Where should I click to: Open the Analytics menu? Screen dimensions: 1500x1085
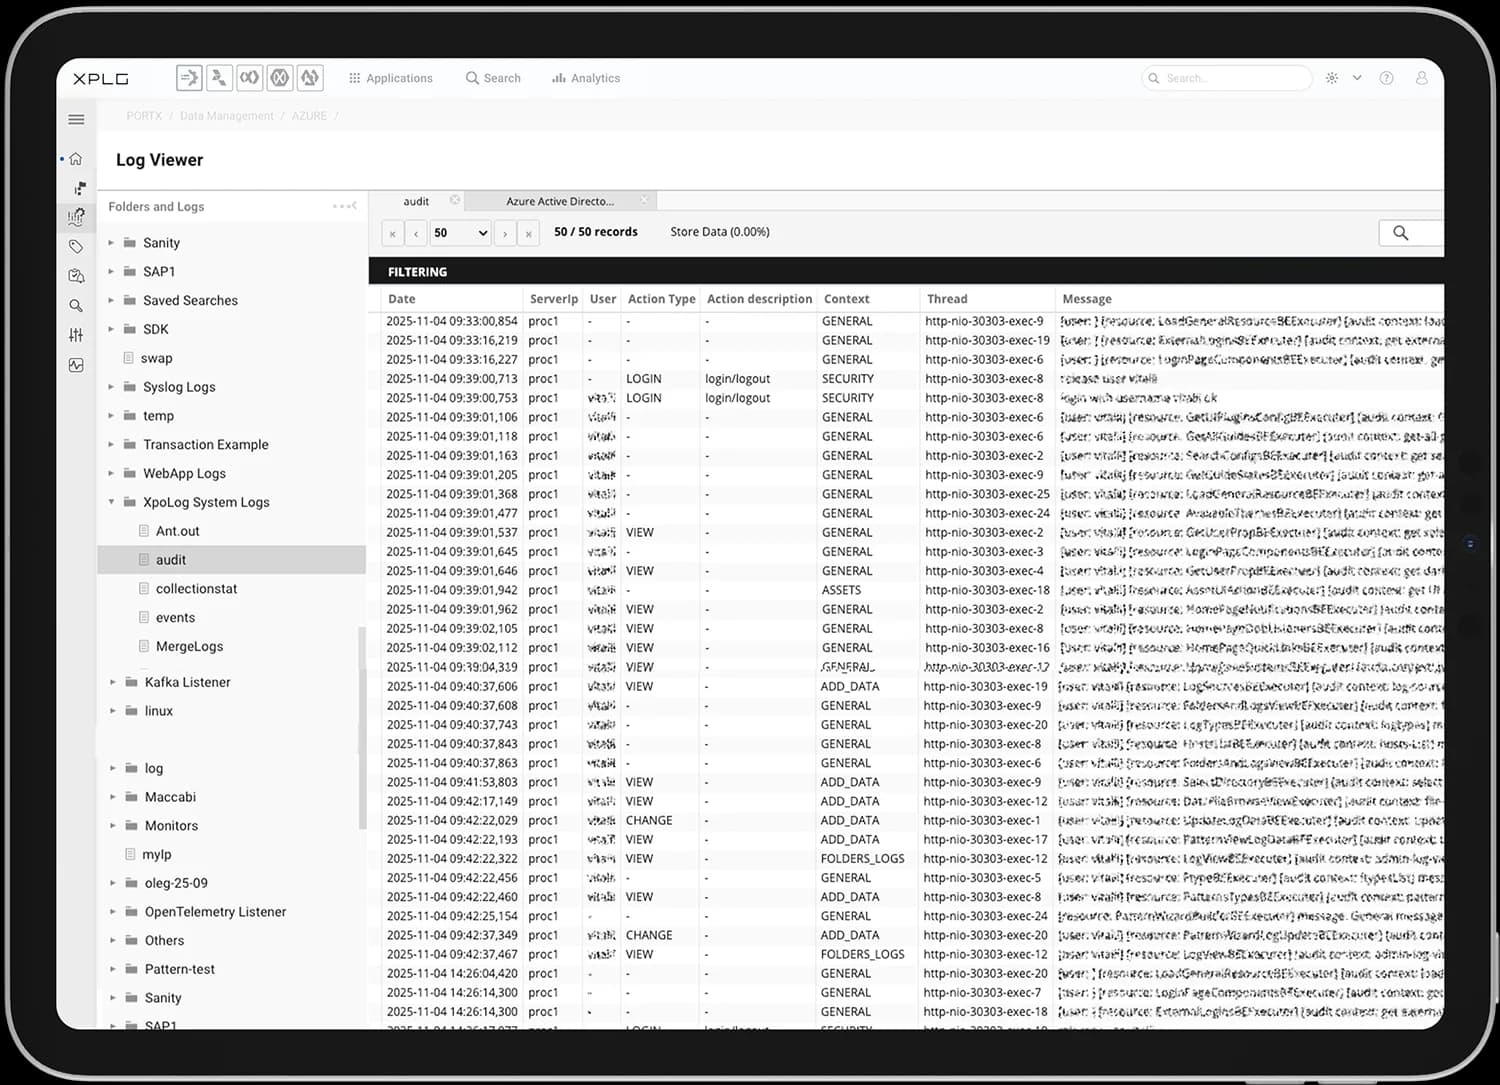[586, 78]
